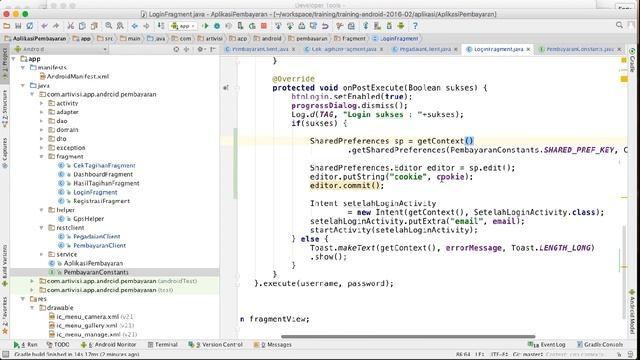Open the Help question mark icon
This screenshot has width=640, height=360.
click(415, 26)
